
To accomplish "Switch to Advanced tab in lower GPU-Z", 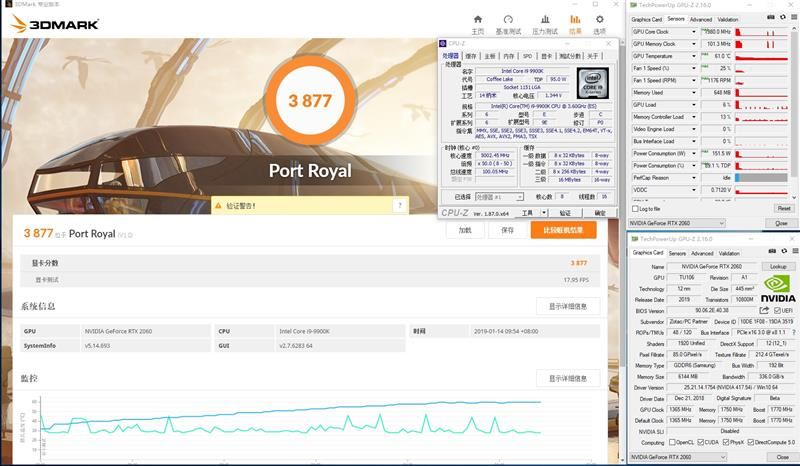I will 702,253.
